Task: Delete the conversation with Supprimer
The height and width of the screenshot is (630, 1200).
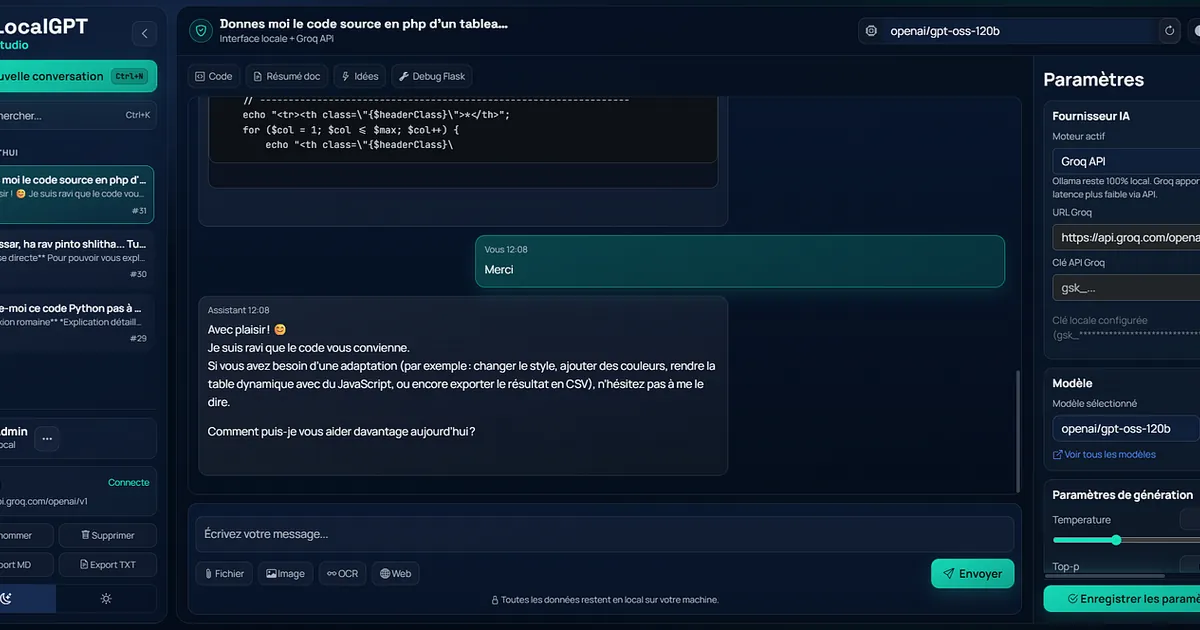Action: point(107,536)
